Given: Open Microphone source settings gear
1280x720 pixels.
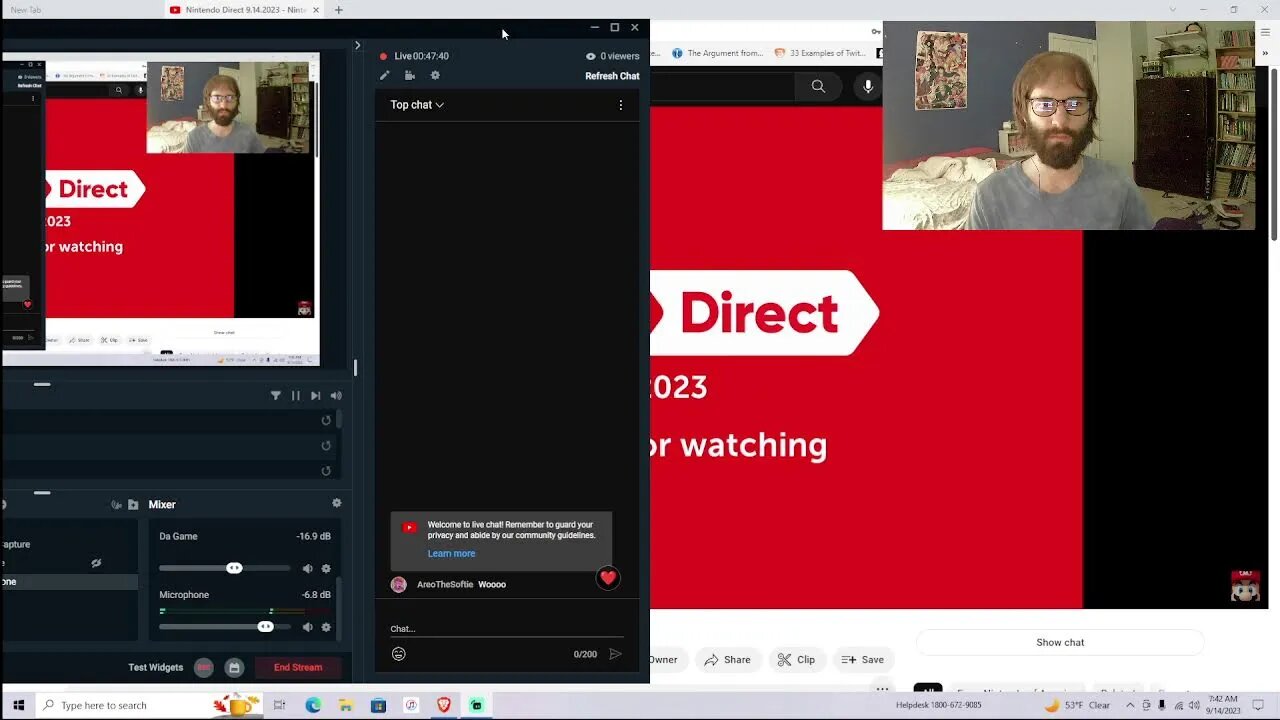Looking at the screenshot, I should tap(325, 627).
